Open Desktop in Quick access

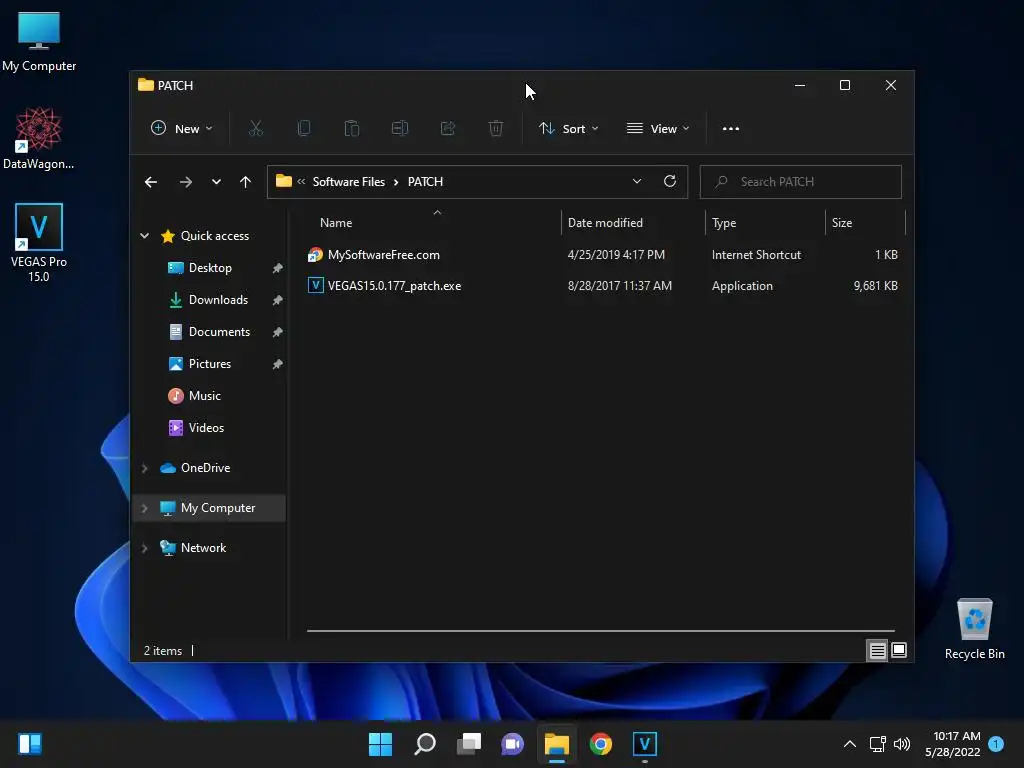click(209, 268)
